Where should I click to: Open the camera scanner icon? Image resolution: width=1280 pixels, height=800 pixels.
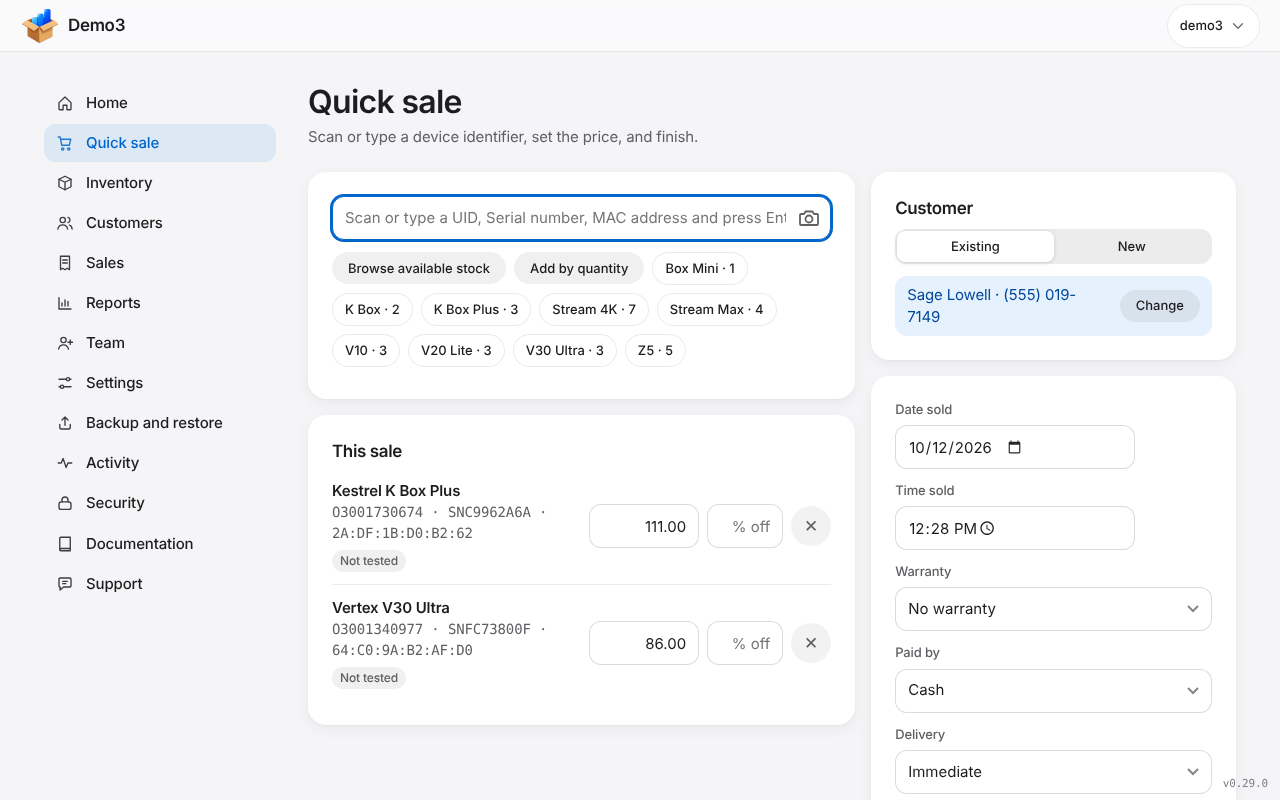[809, 218]
